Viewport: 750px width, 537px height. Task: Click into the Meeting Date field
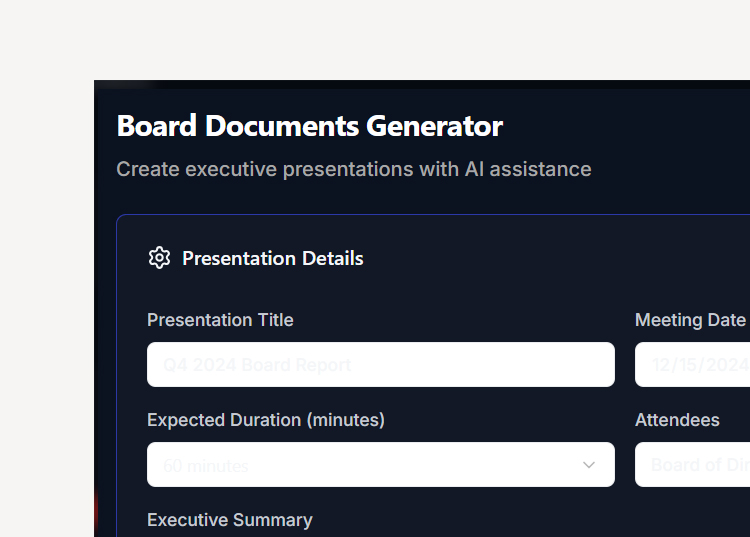692,365
